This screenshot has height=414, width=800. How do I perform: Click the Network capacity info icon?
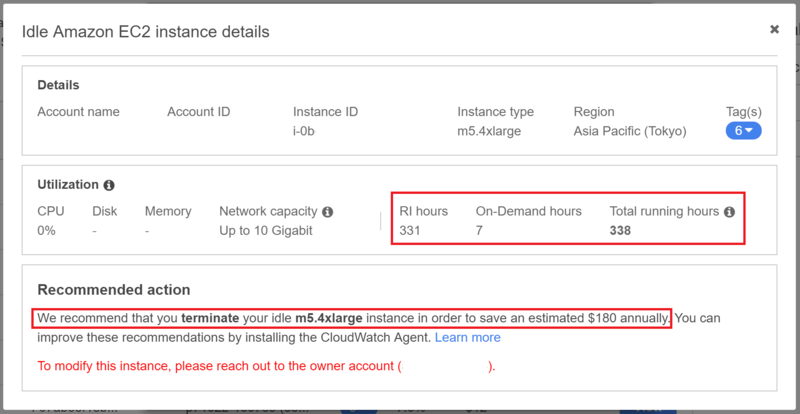(x=328, y=212)
